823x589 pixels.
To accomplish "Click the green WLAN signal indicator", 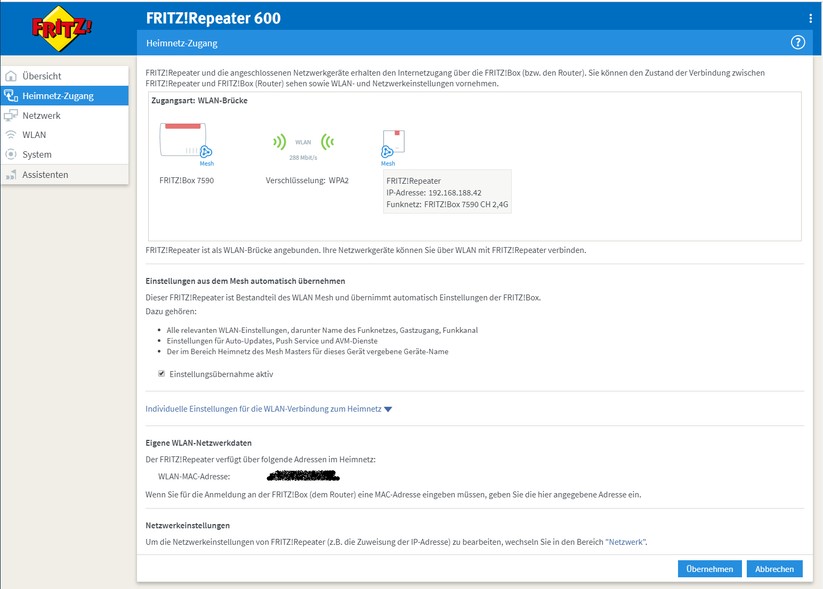I will [x=303, y=142].
